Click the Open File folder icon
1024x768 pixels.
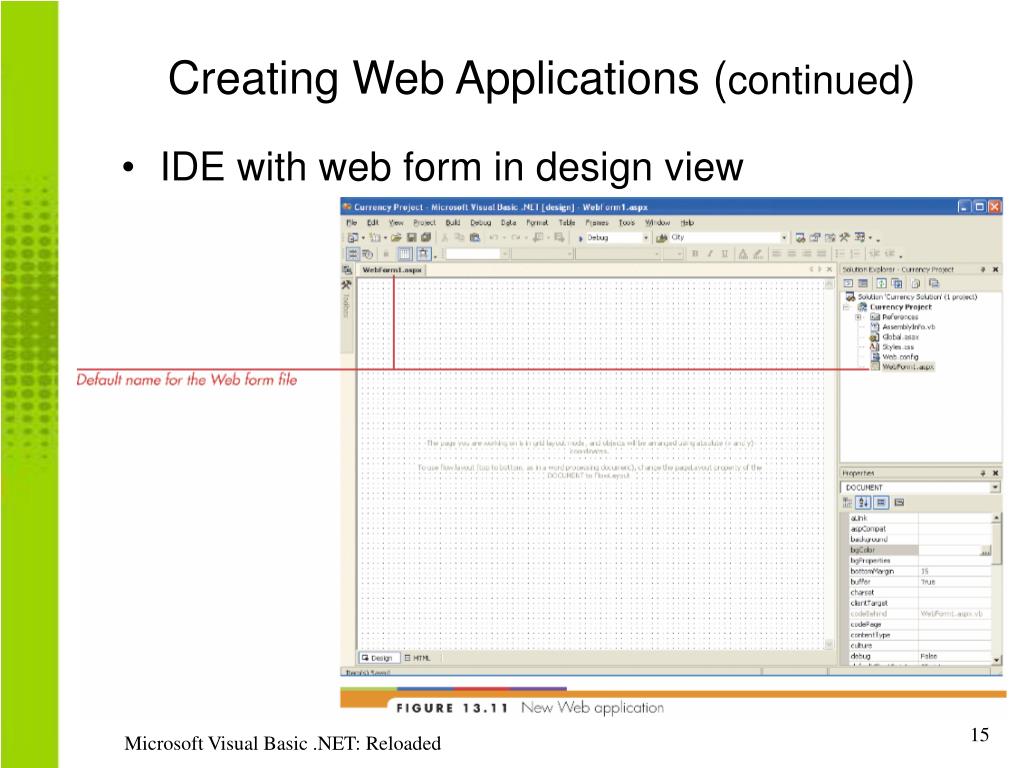pyautogui.click(x=396, y=238)
